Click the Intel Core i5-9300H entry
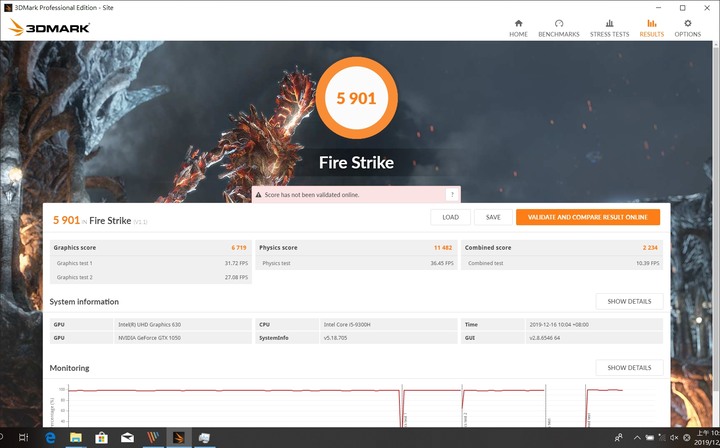This screenshot has height=448, width=720. [x=347, y=325]
